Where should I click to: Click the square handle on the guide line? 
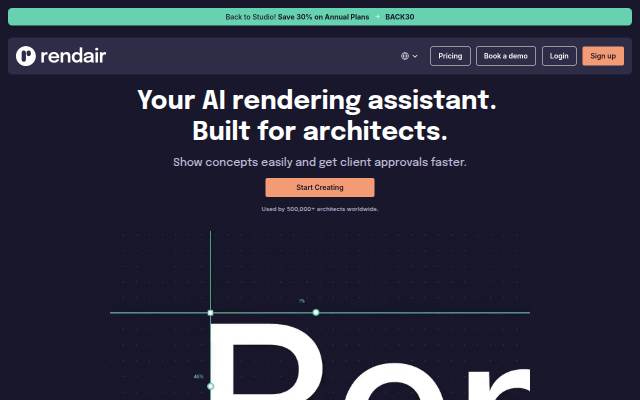point(210,313)
